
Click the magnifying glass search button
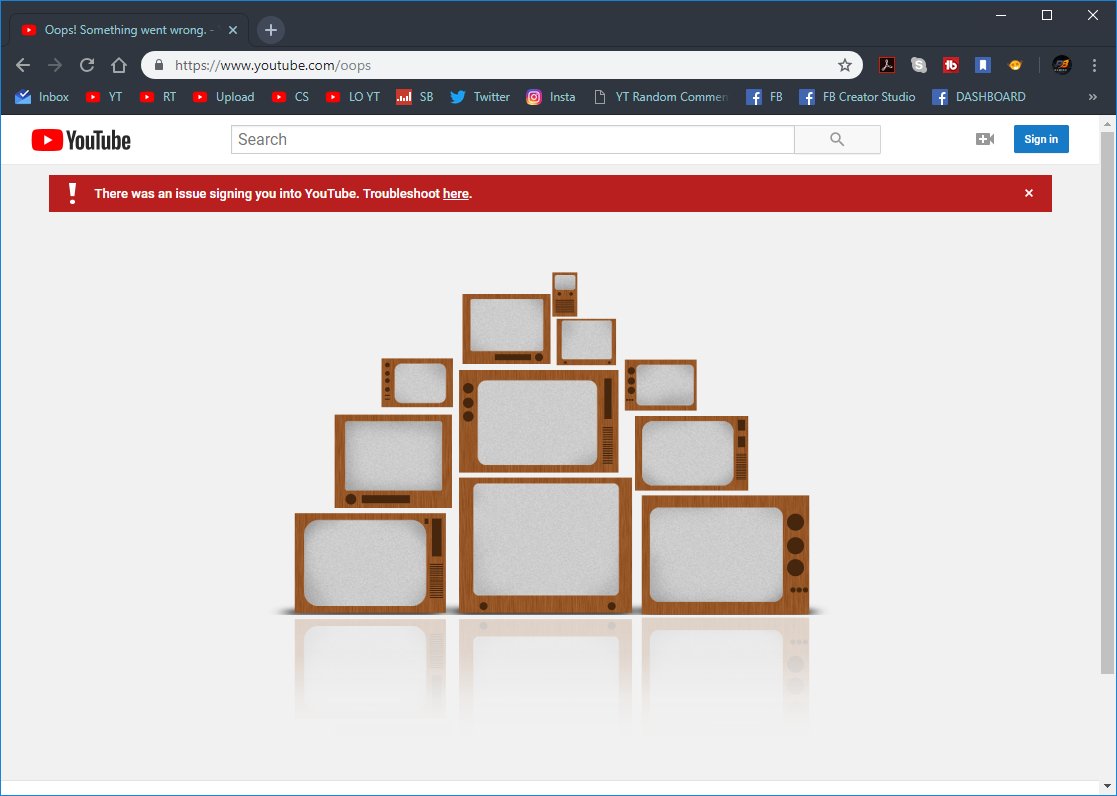(837, 140)
